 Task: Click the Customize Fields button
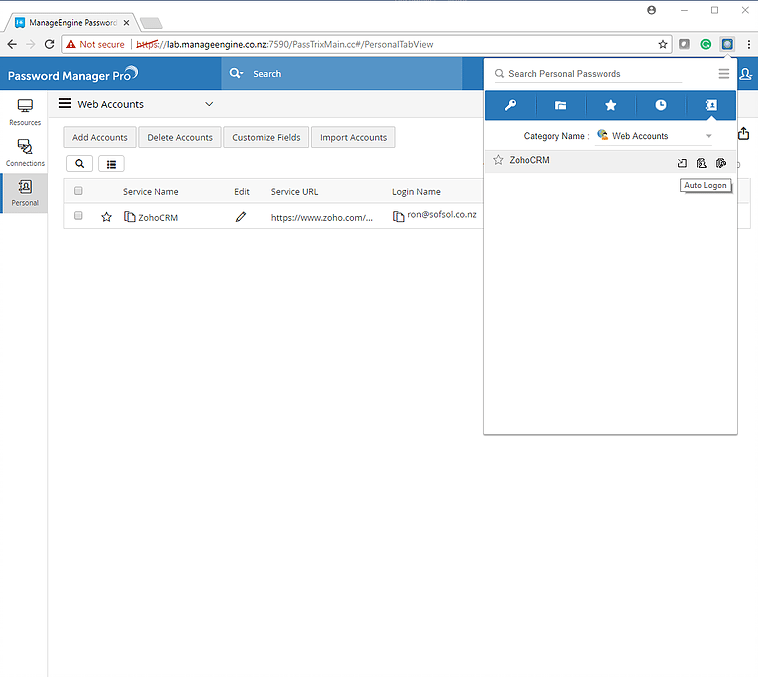[x=266, y=137]
